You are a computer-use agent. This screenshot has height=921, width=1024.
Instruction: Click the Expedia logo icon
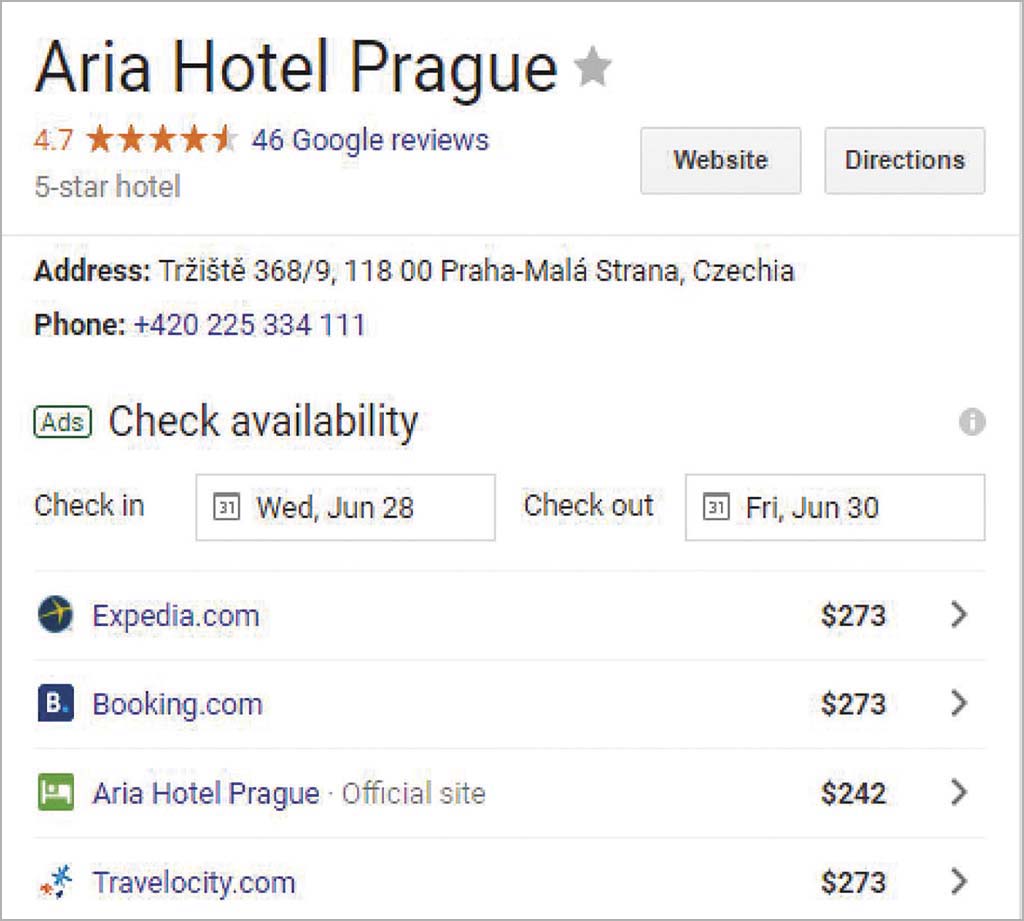(x=56, y=614)
